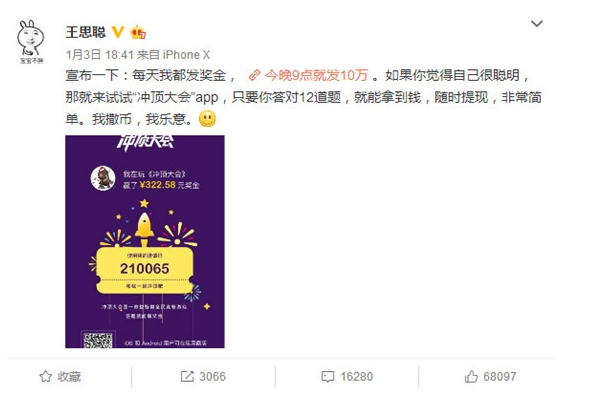611x400 pixels.
Task: Open the purple 冲顶大会 poster image
Action: pos(145,241)
